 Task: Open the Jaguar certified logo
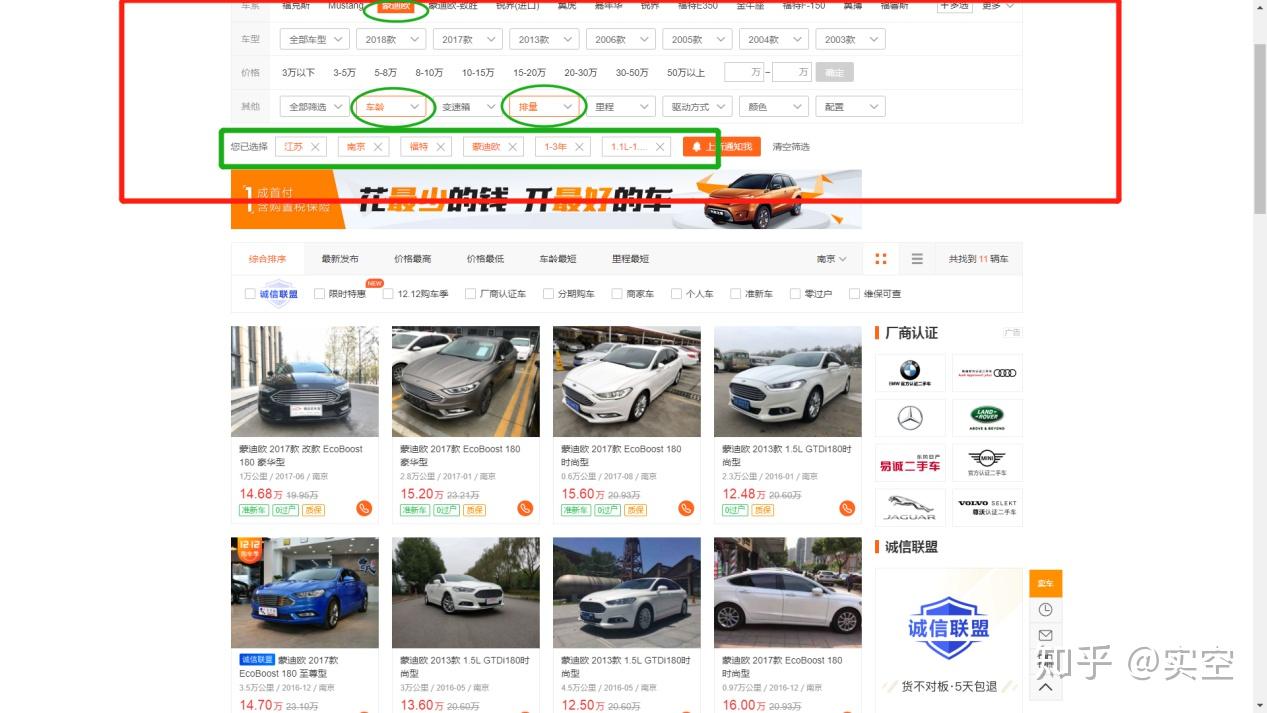(x=910, y=508)
